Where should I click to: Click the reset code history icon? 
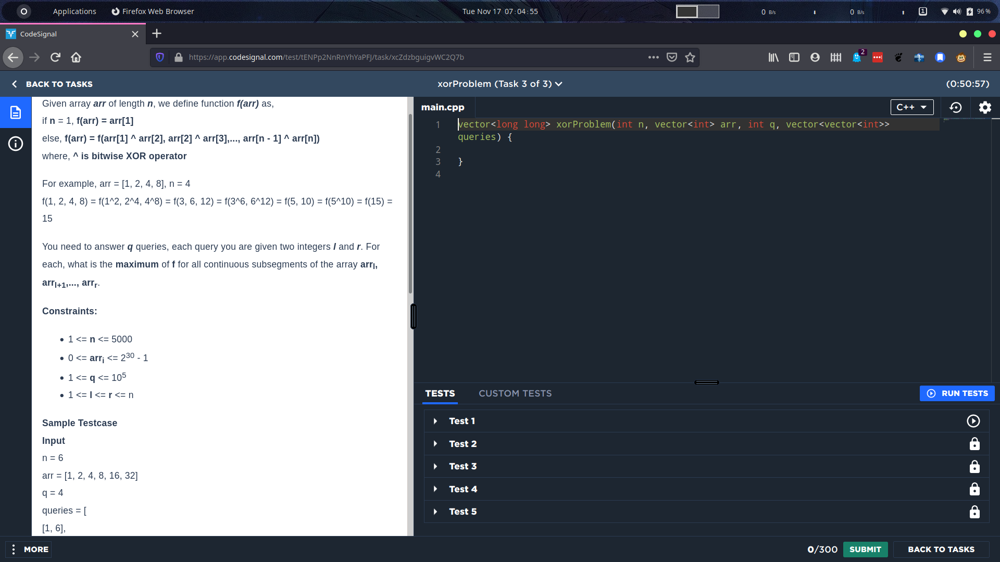(955, 107)
